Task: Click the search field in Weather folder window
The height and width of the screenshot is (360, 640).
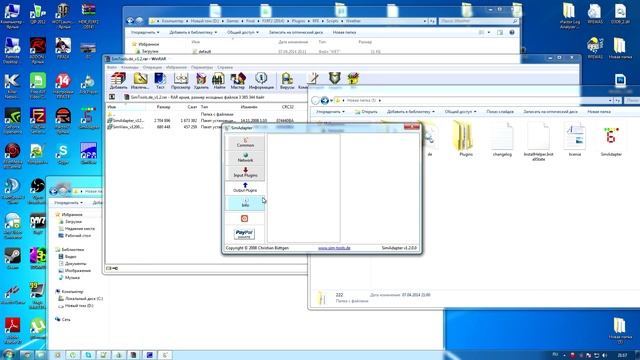Action: tap(479, 21)
